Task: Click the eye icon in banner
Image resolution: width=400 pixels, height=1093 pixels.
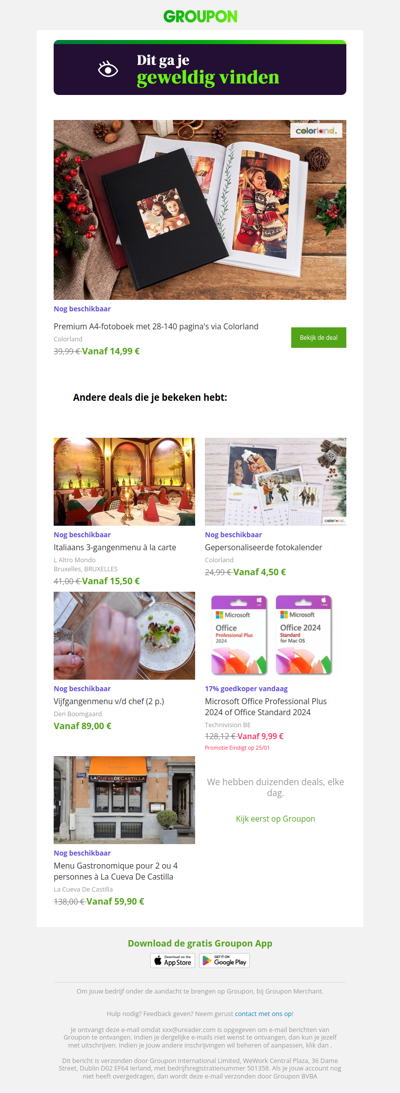Action: [108, 69]
